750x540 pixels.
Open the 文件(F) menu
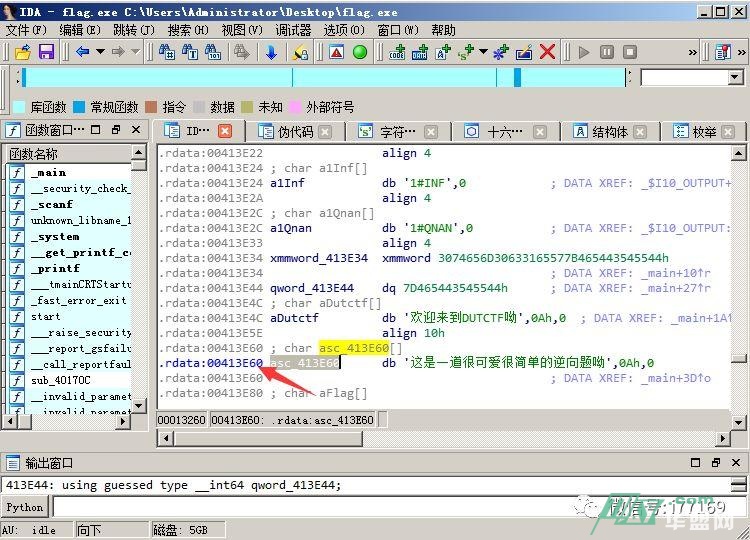pos(26,30)
